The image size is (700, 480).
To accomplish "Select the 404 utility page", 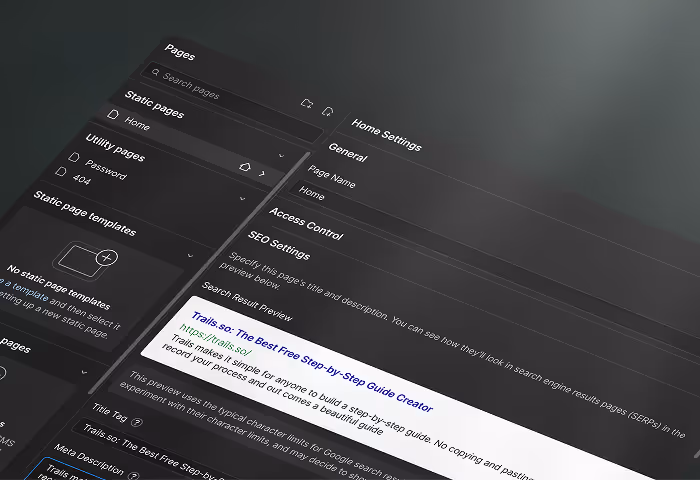I will (x=81, y=179).
